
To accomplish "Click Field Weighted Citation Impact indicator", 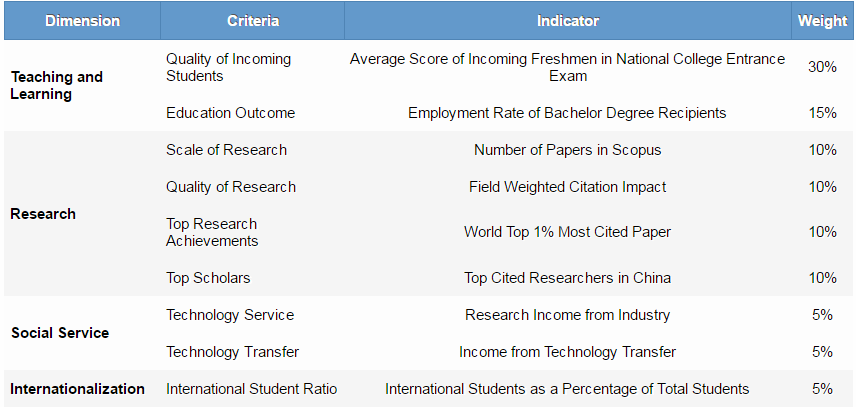I will [567, 187].
